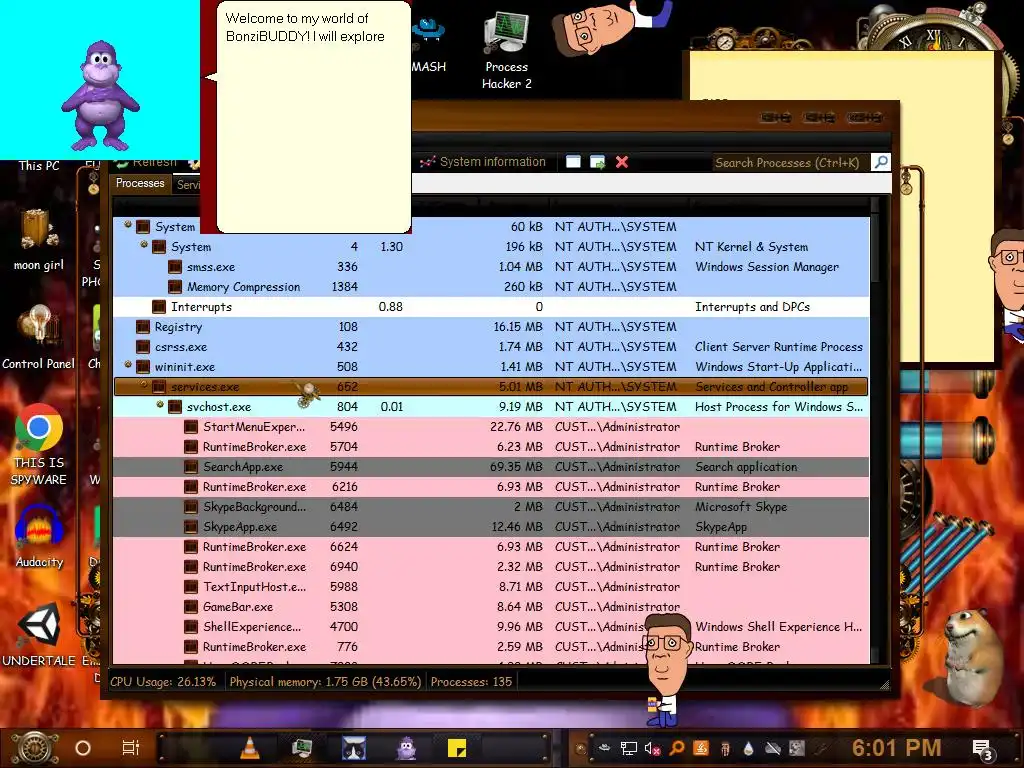Select the ShellExperience... process row
The width and height of the screenshot is (1024, 768).
[490, 627]
